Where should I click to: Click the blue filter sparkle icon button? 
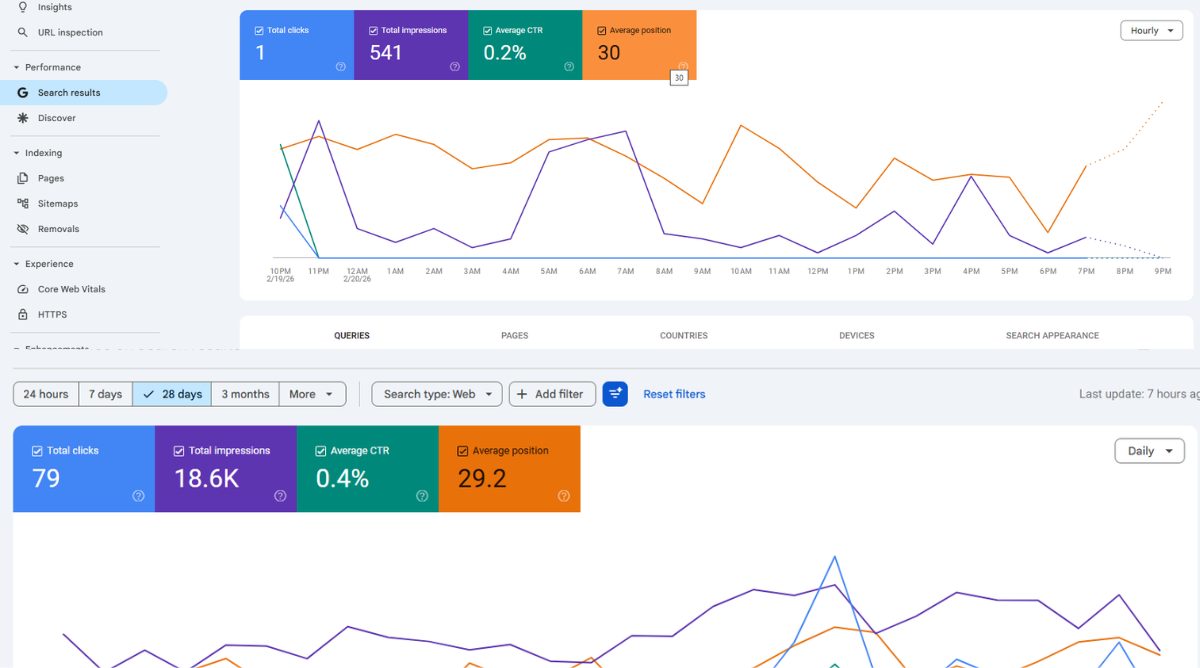(x=615, y=394)
